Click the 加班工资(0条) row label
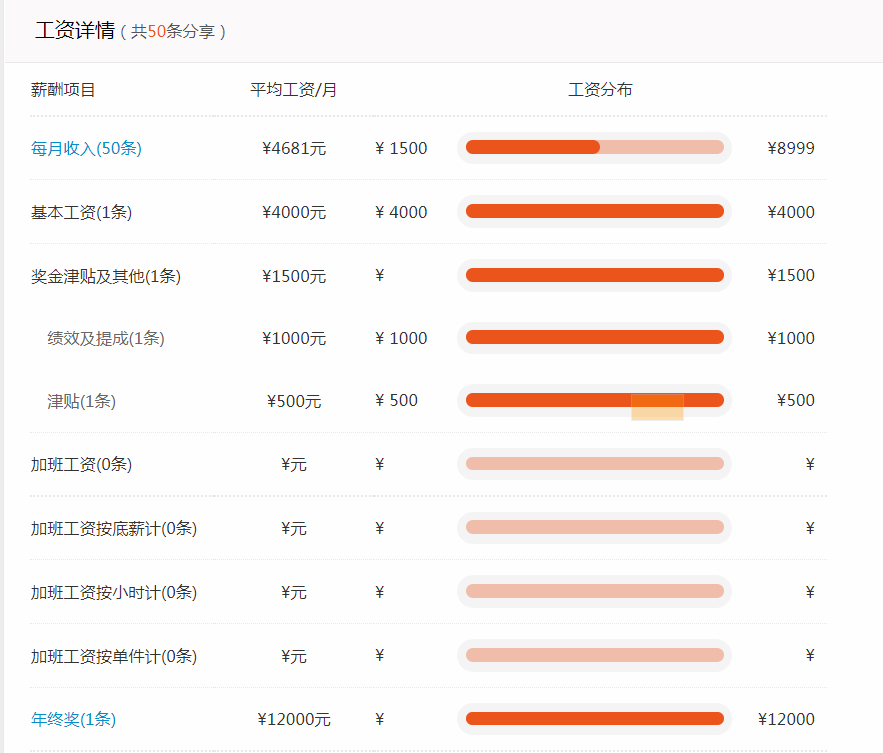This screenshot has height=753, width=883. tap(81, 464)
